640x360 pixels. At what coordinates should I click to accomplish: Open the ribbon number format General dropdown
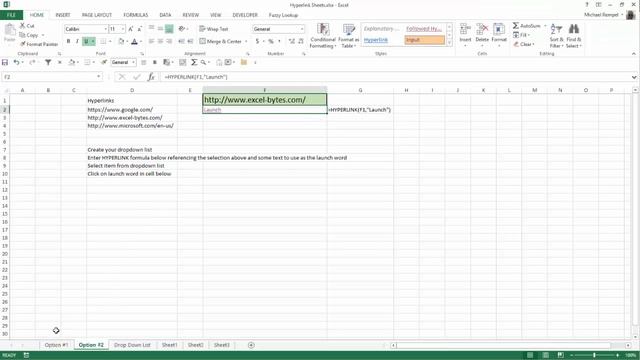302,29
